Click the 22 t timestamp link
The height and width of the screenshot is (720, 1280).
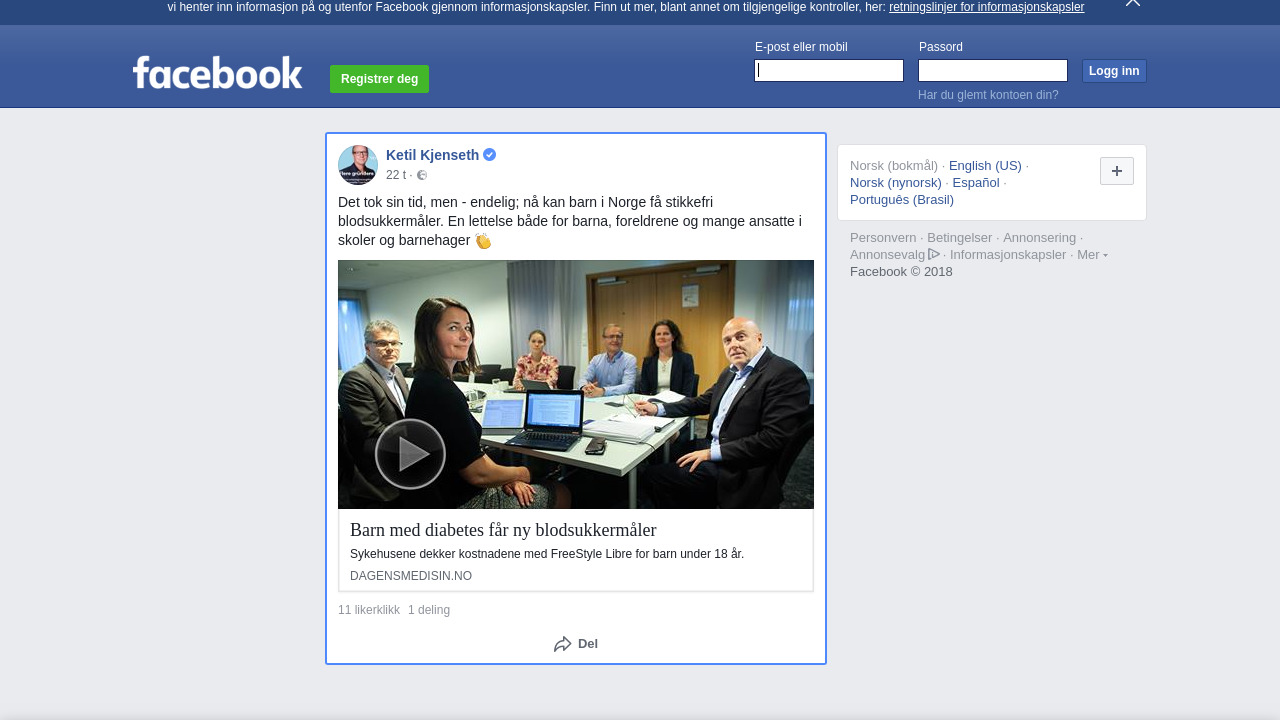396,175
